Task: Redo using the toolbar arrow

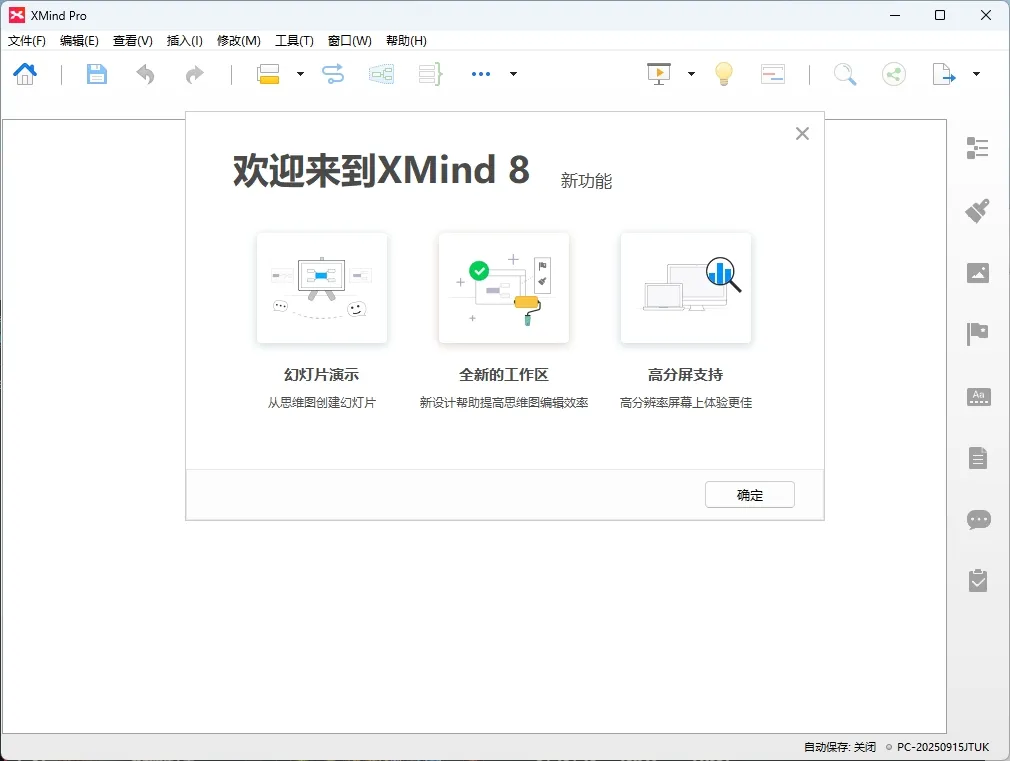Action: click(x=193, y=73)
